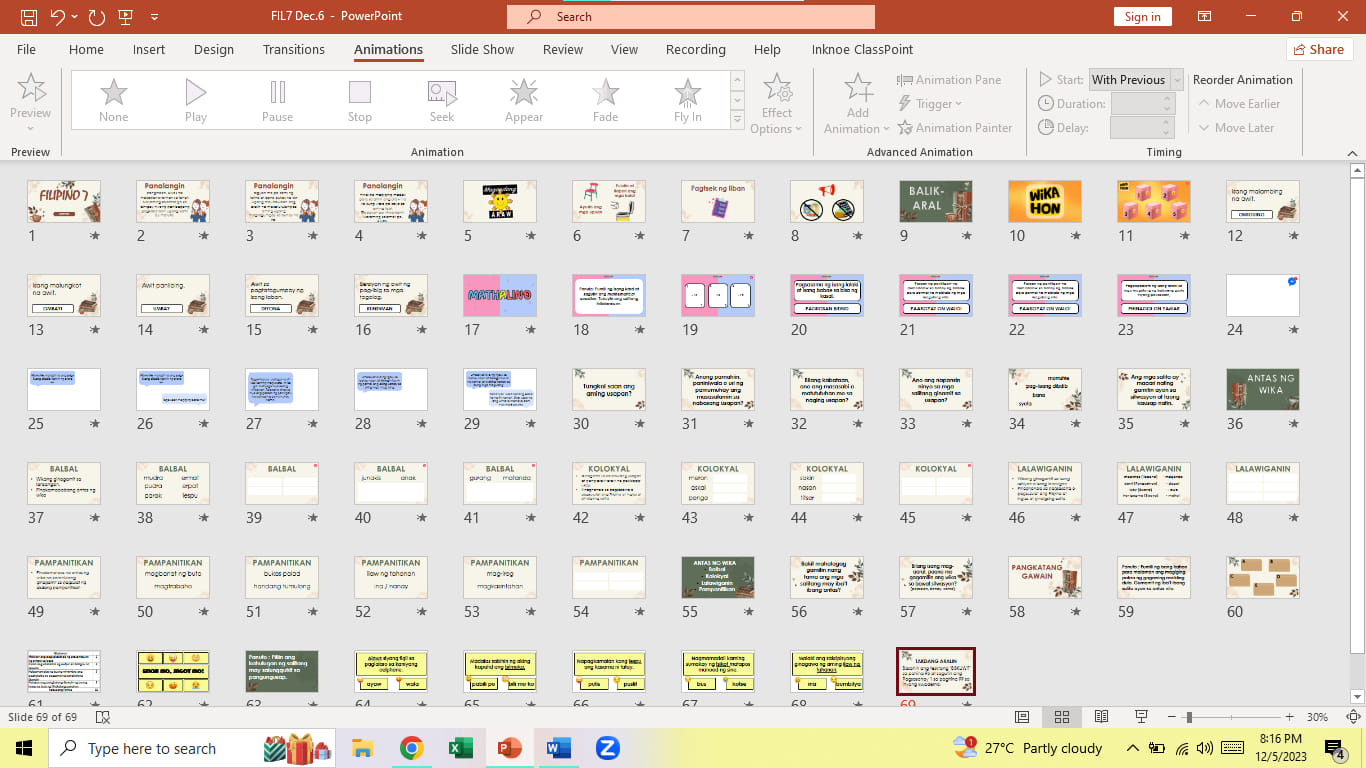Click Move Later in Reorder Animation
1366x768 pixels.
(1234, 128)
